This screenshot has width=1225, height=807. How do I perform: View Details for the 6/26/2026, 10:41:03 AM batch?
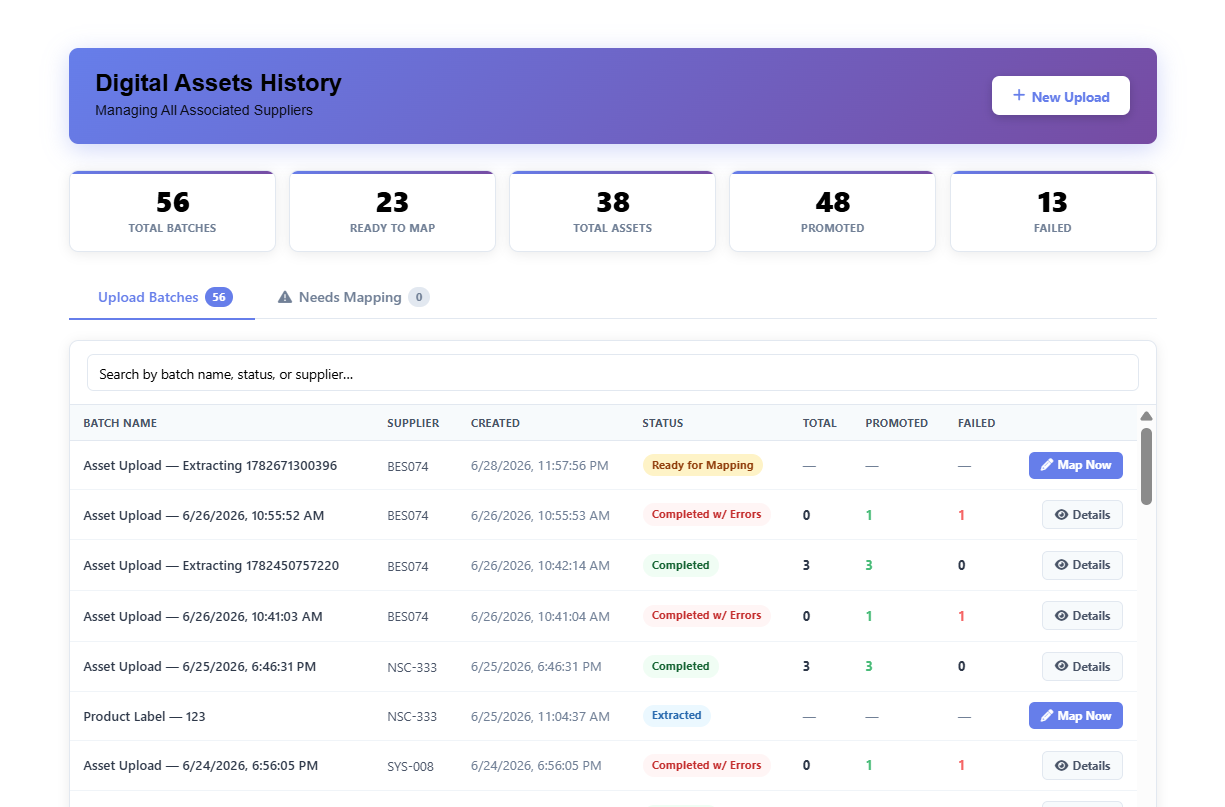coord(1082,616)
